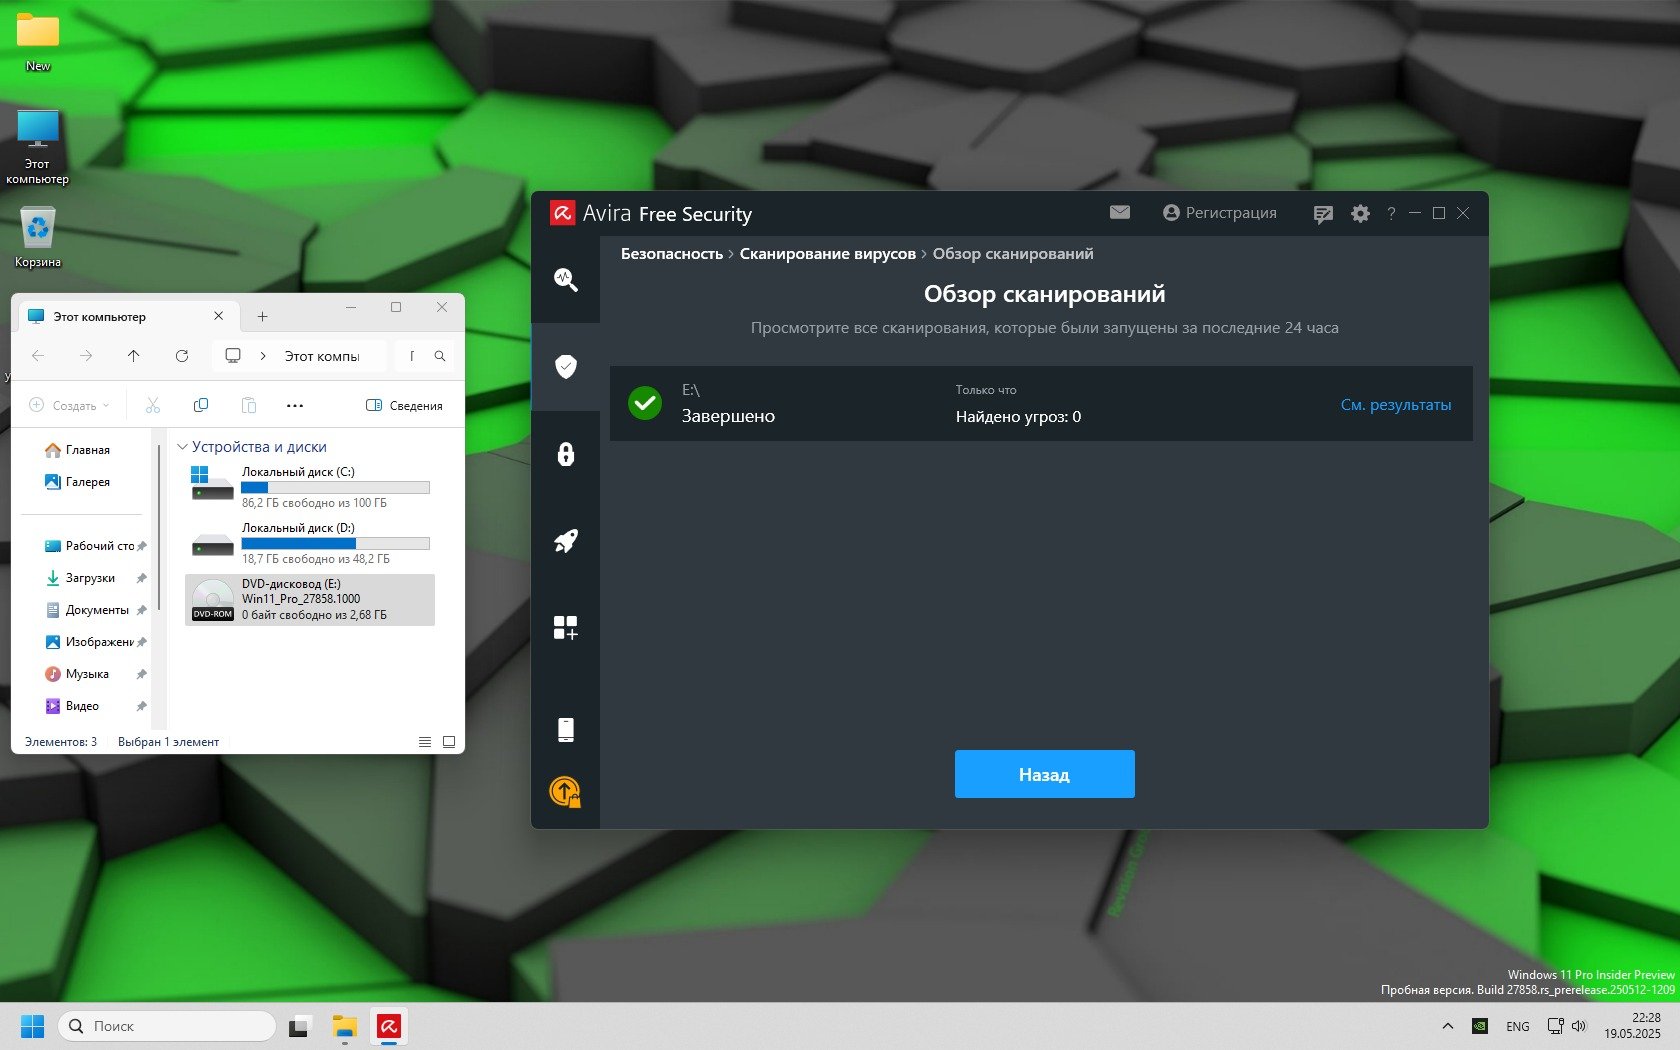Open Рабочий стол in Explorer navigation pane
Viewport: 1680px width, 1050px height.
(90, 546)
